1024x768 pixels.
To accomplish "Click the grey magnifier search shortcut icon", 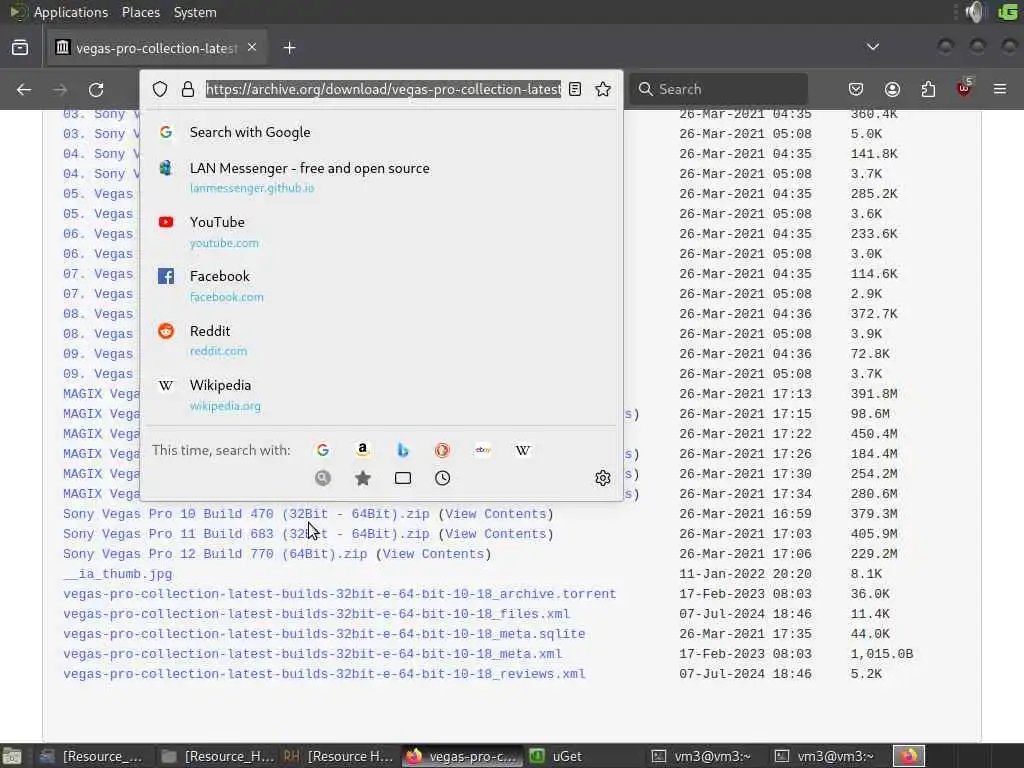I will click(323, 478).
